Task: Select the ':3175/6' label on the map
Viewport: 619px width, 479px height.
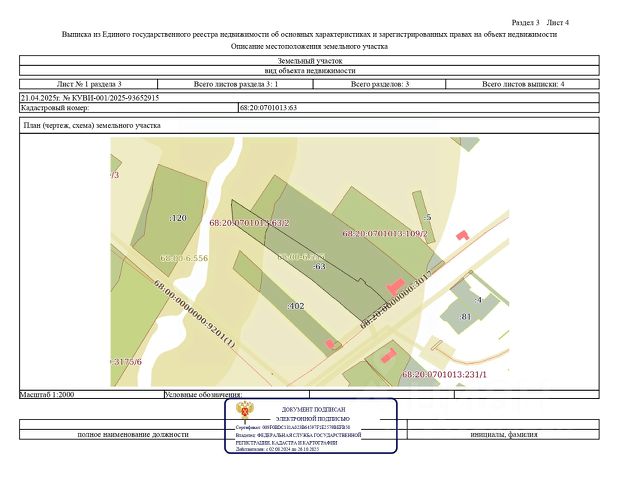Action: (x=126, y=362)
